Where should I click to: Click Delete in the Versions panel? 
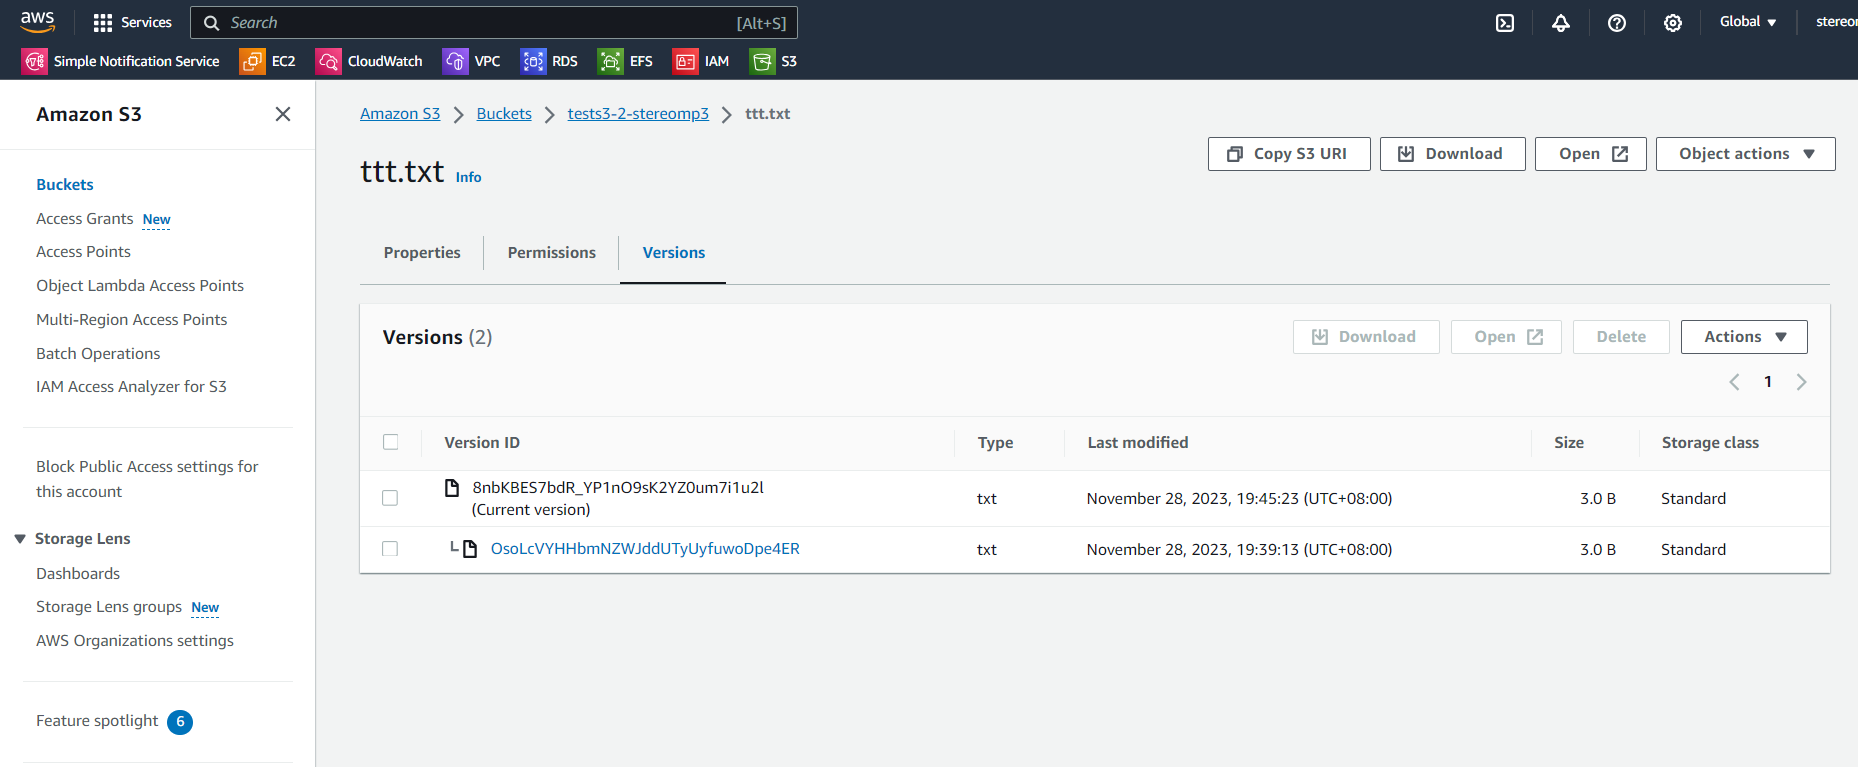click(1621, 337)
